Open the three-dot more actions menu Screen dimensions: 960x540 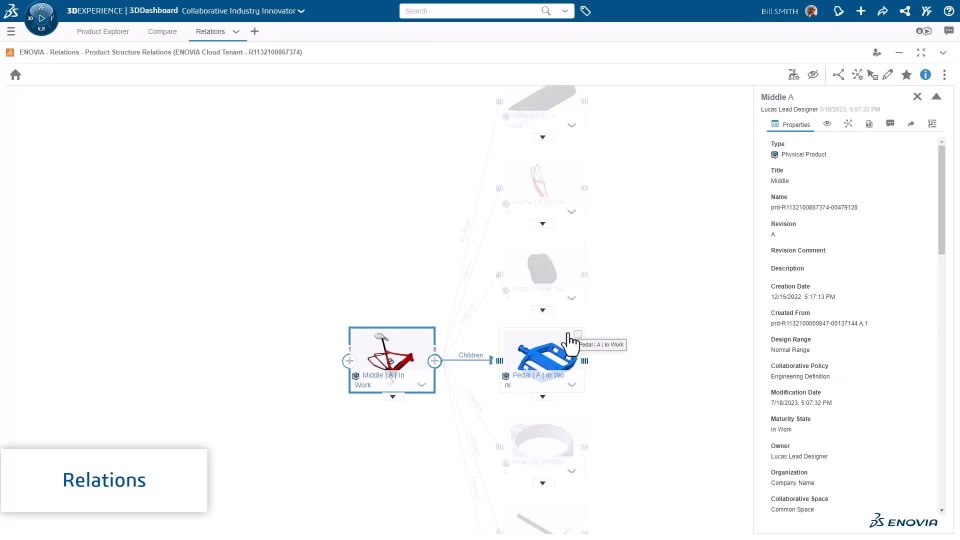(944, 75)
